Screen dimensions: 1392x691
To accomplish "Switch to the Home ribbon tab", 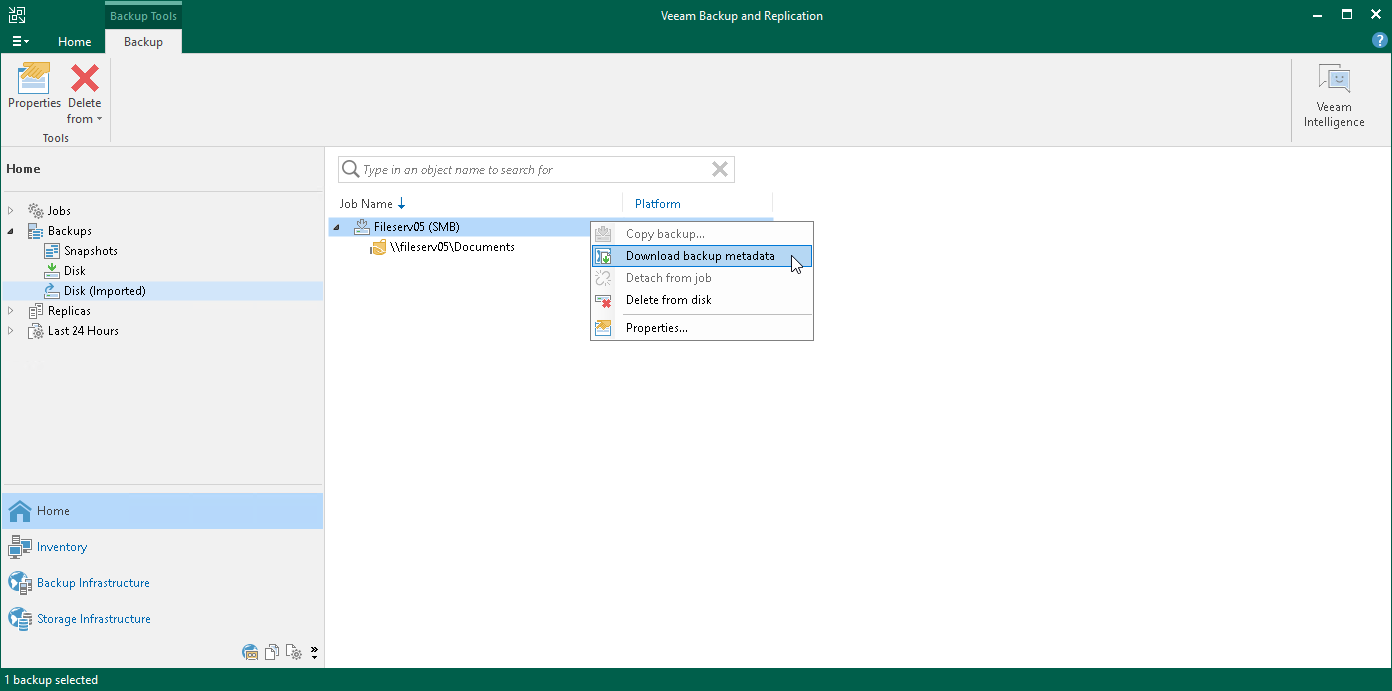I will (74, 42).
